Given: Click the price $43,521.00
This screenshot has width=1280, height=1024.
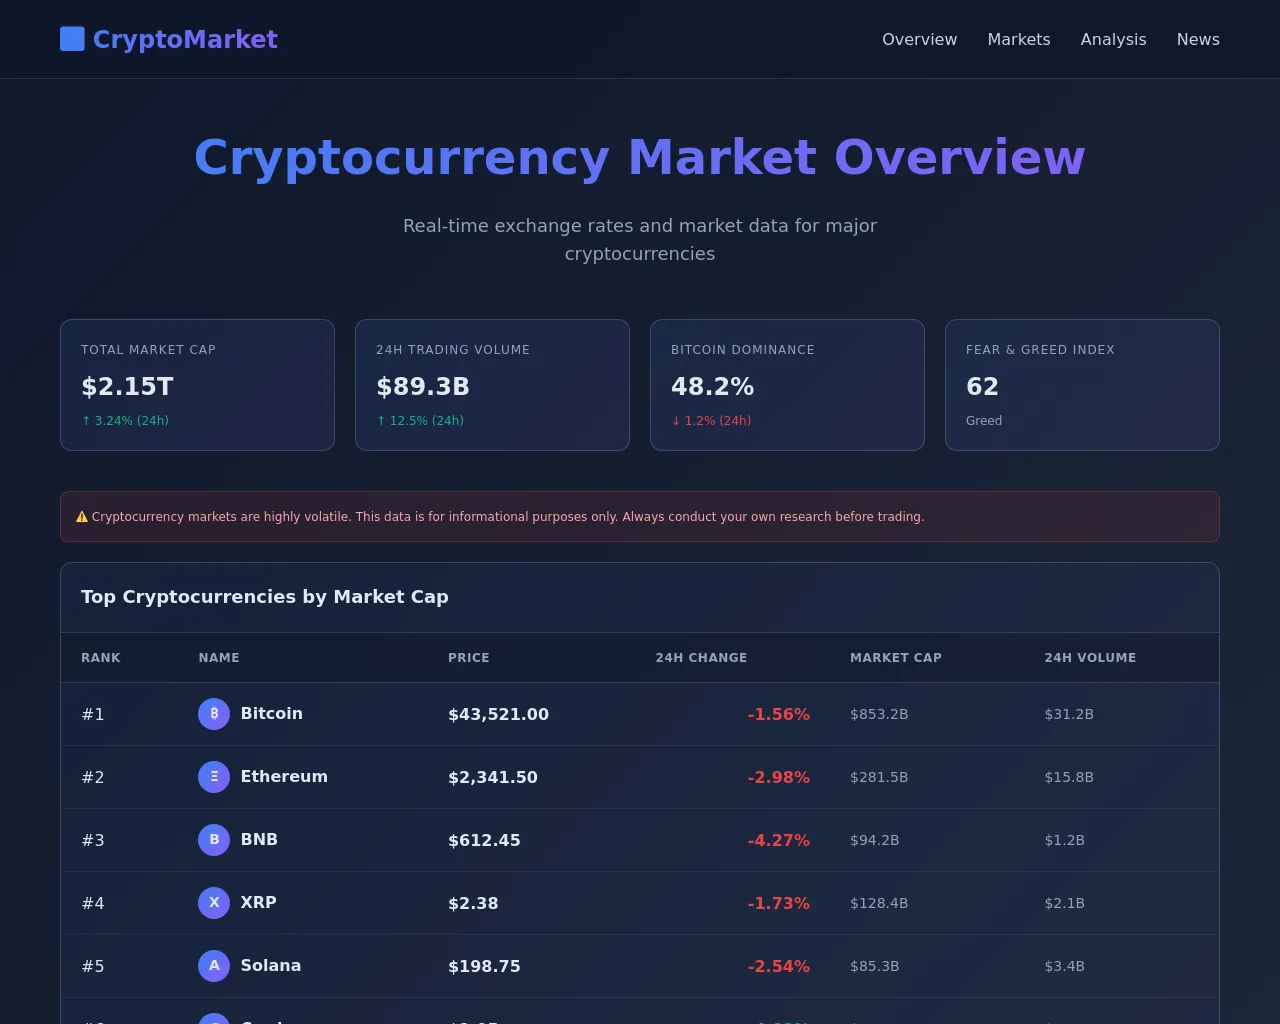Looking at the screenshot, I should [x=498, y=714].
